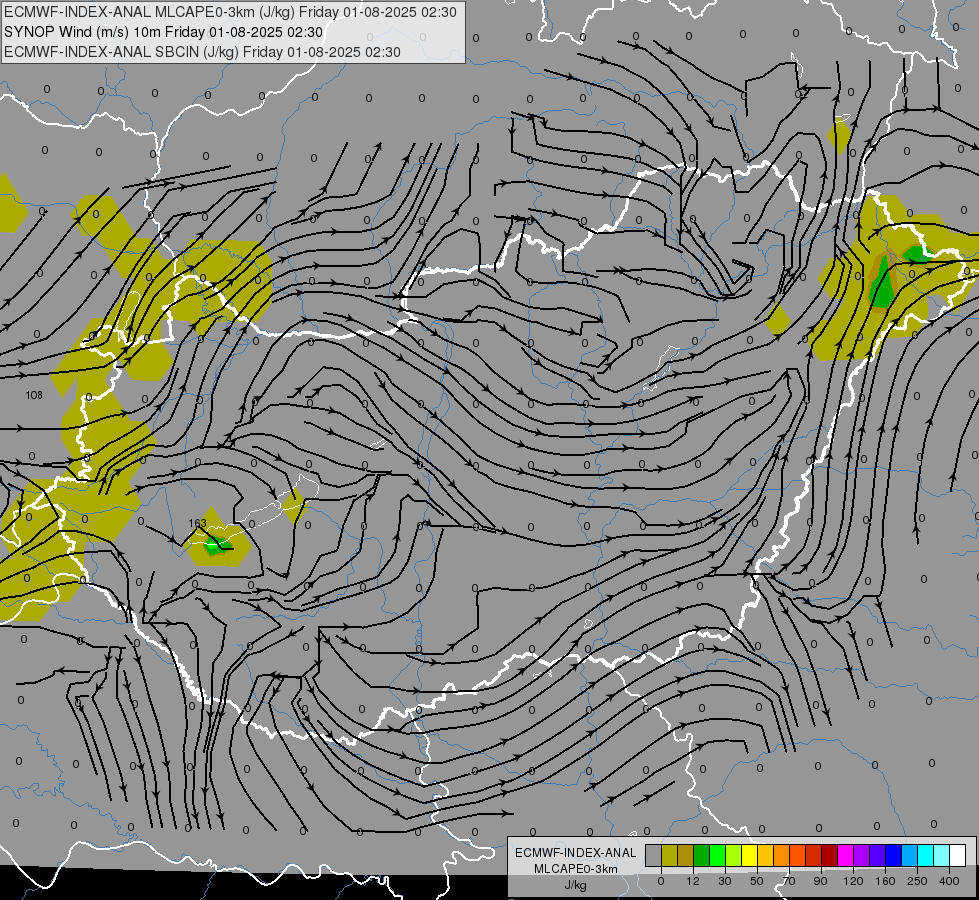Click the white swatch in the legend

958,855
